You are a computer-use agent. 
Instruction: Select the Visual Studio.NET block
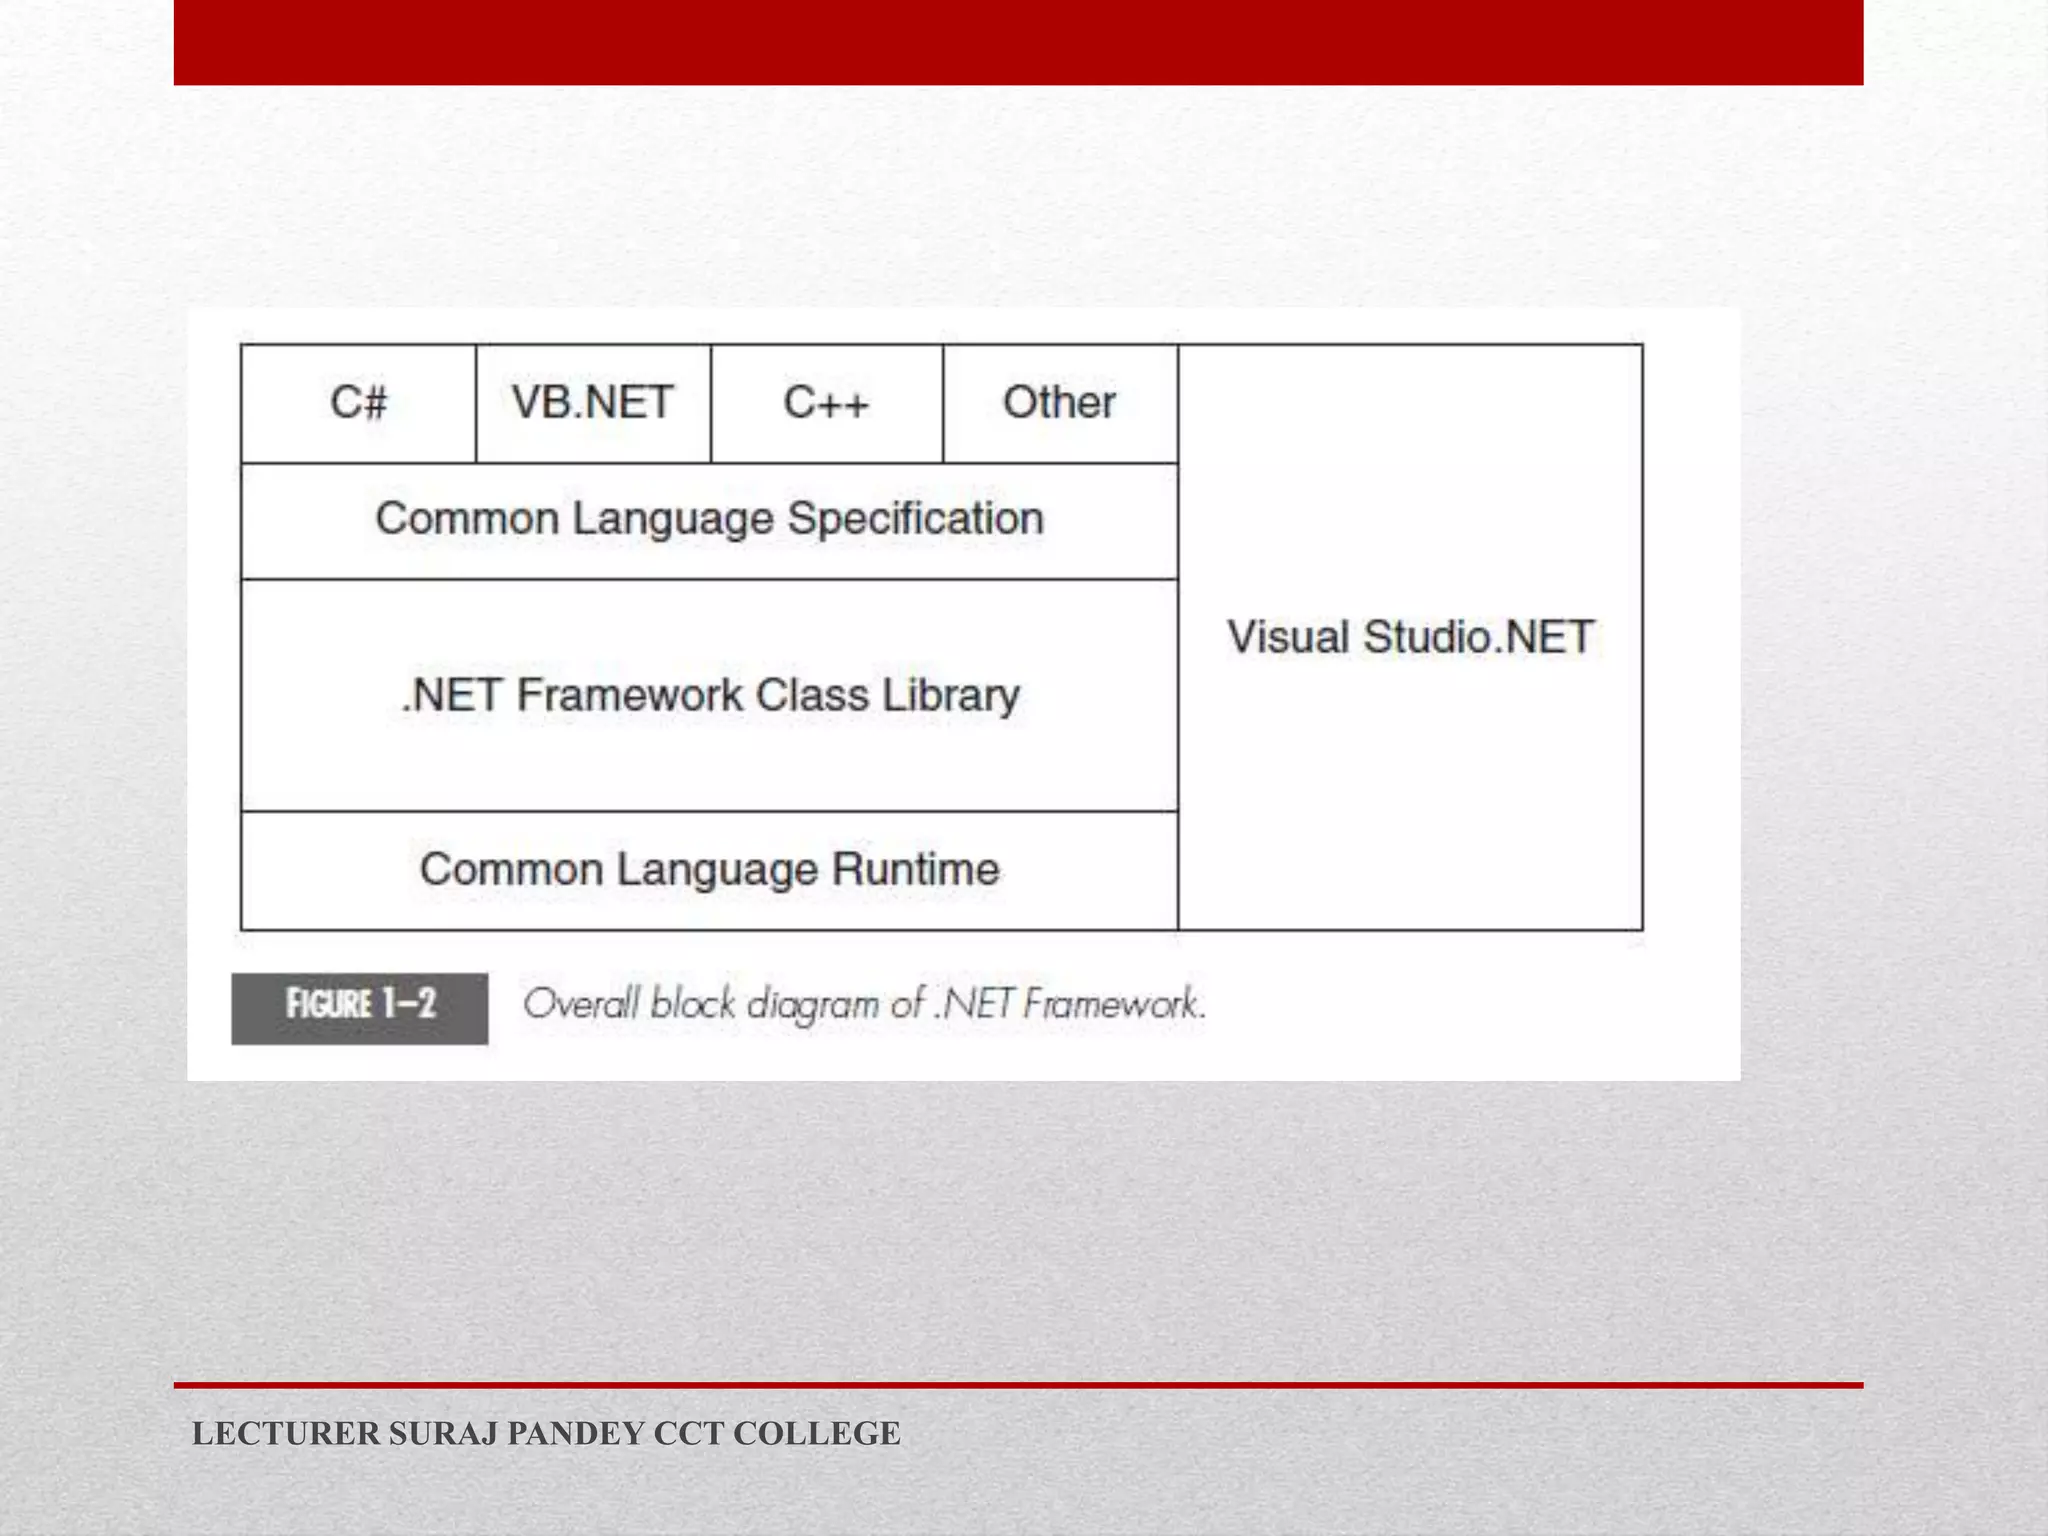coord(1410,637)
